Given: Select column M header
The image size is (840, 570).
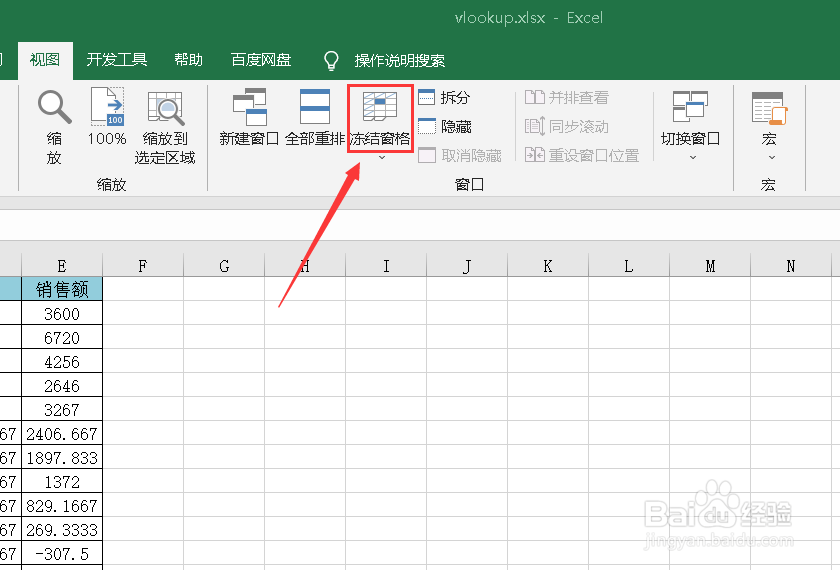Looking at the screenshot, I should [710, 266].
